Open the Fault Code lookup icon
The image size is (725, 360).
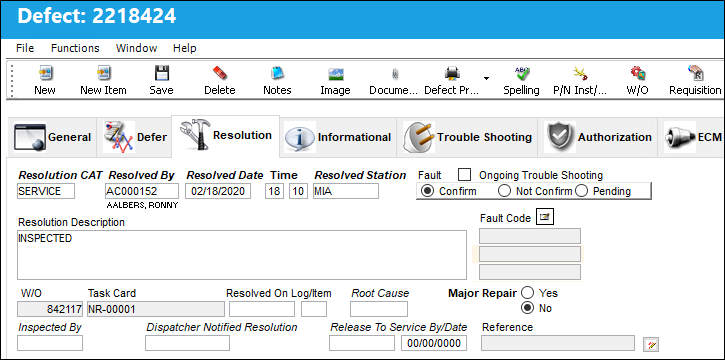(545, 217)
